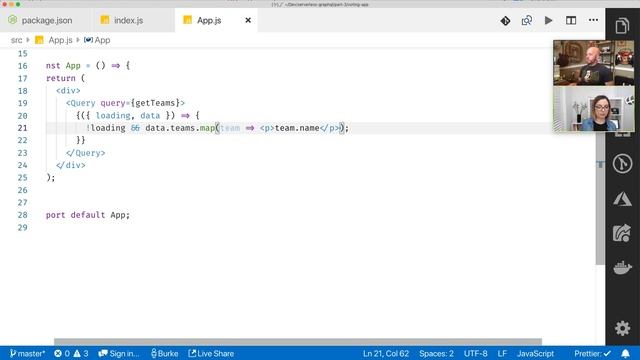Viewport: 640px width, 360px height.
Task: Open changes git compare icon
Action: tap(505, 20)
